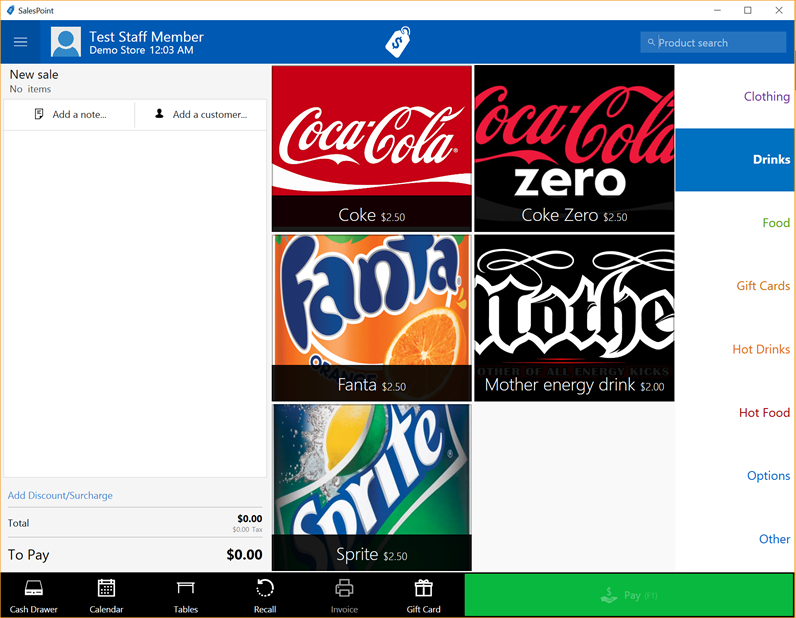Click the Invoice printer icon
Screen dimensions: 796x618
(344, 588)
